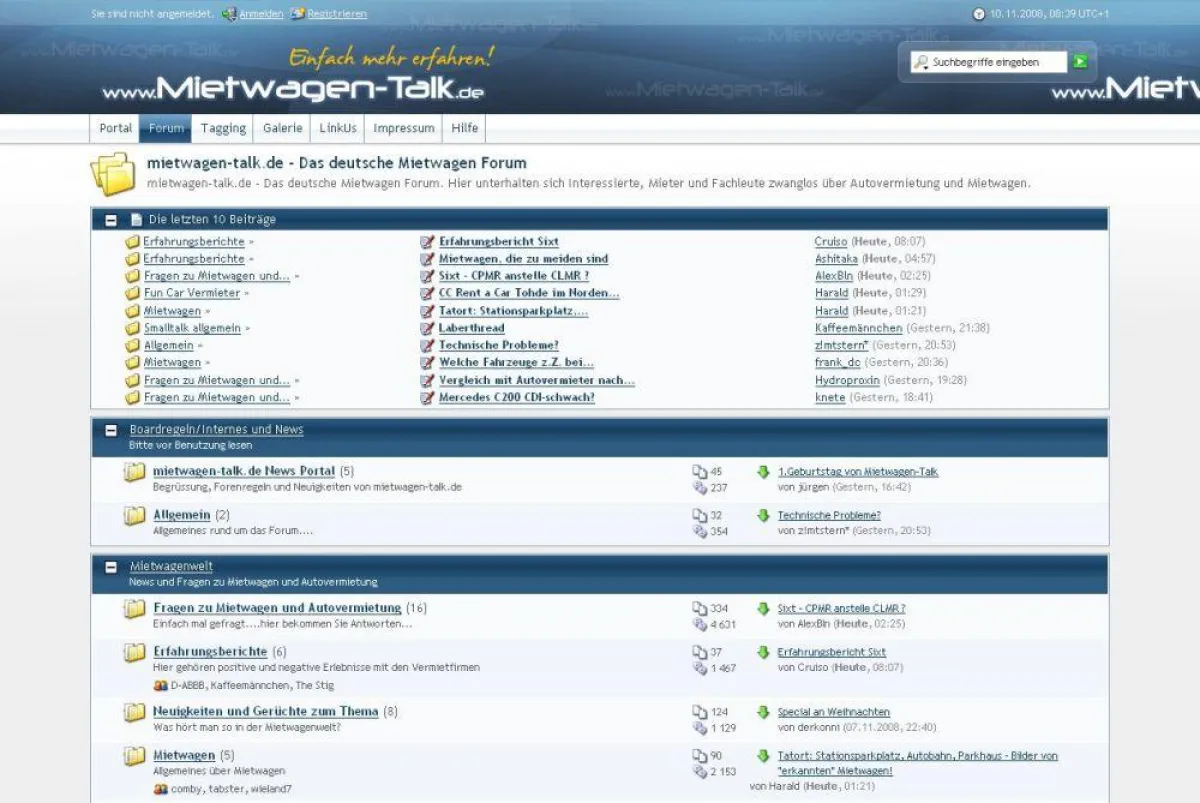Open 'Fragen zu Mietwagen und Autovermietung' forum
The image size is (1200, 803).
[x=277, y=608]
